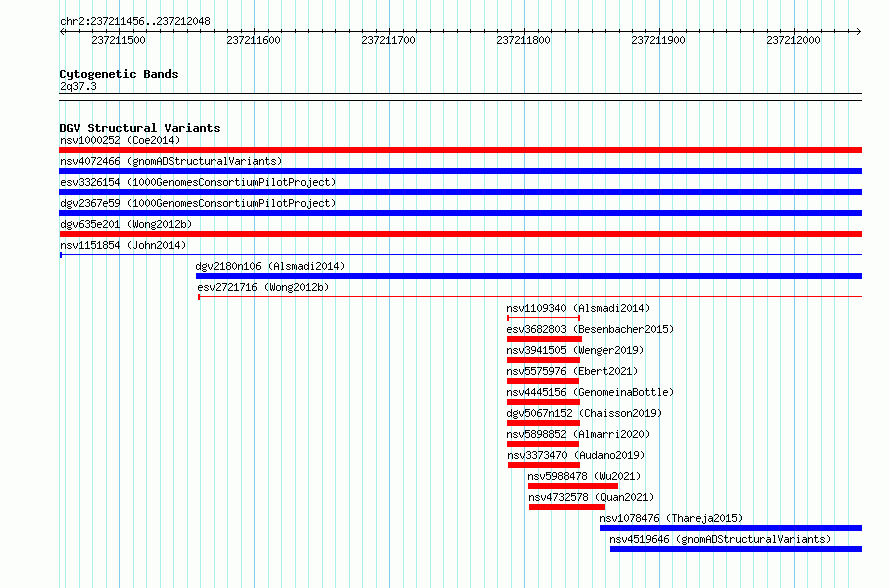Screen dimensions: 890x588
Task: Open the nsv4072466 (gnomADStructuralVariants) label
Action: [171, 161]
